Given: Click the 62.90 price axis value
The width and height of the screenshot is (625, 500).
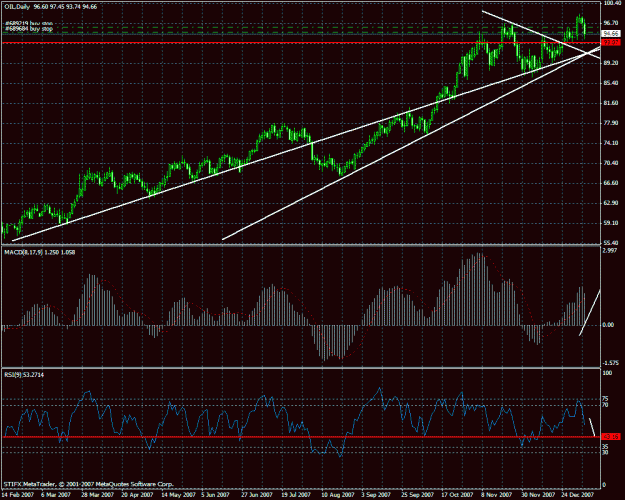Looking at the screenshot, I should click(x=611, y=203).
